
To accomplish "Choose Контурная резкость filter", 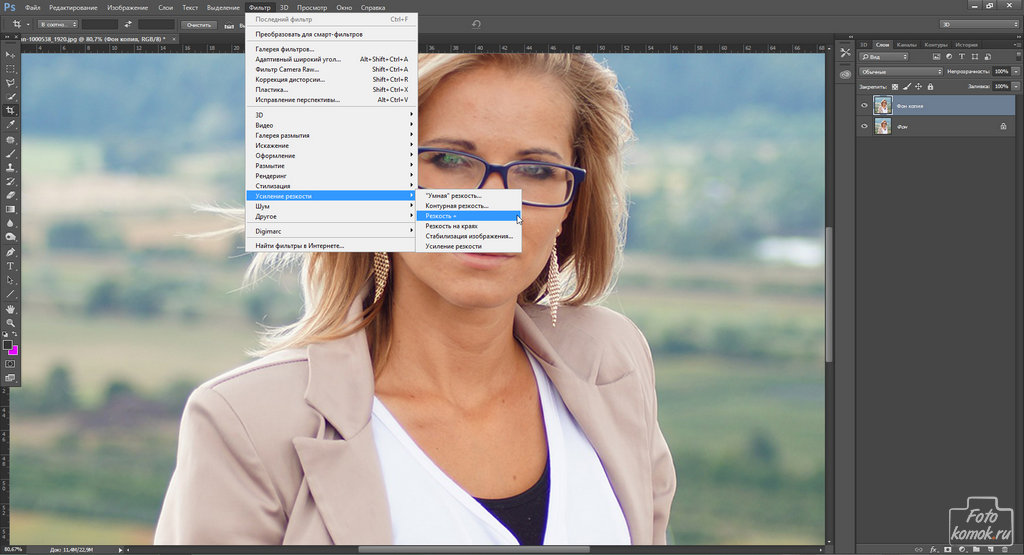I will 469,206.
